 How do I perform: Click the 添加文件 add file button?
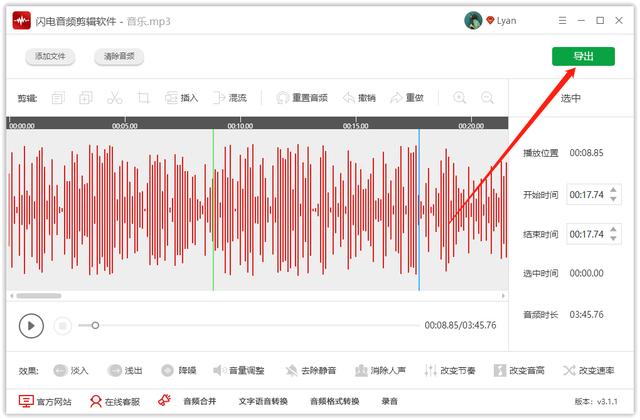click(50, 56)
